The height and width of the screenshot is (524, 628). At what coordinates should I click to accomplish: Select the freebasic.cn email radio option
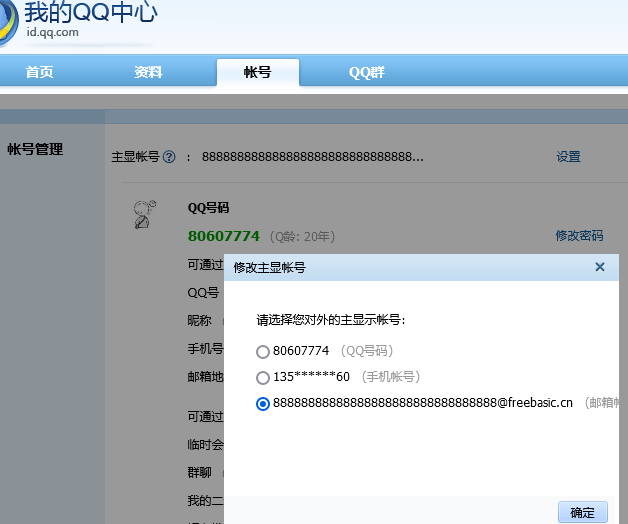tap(263, 403)
